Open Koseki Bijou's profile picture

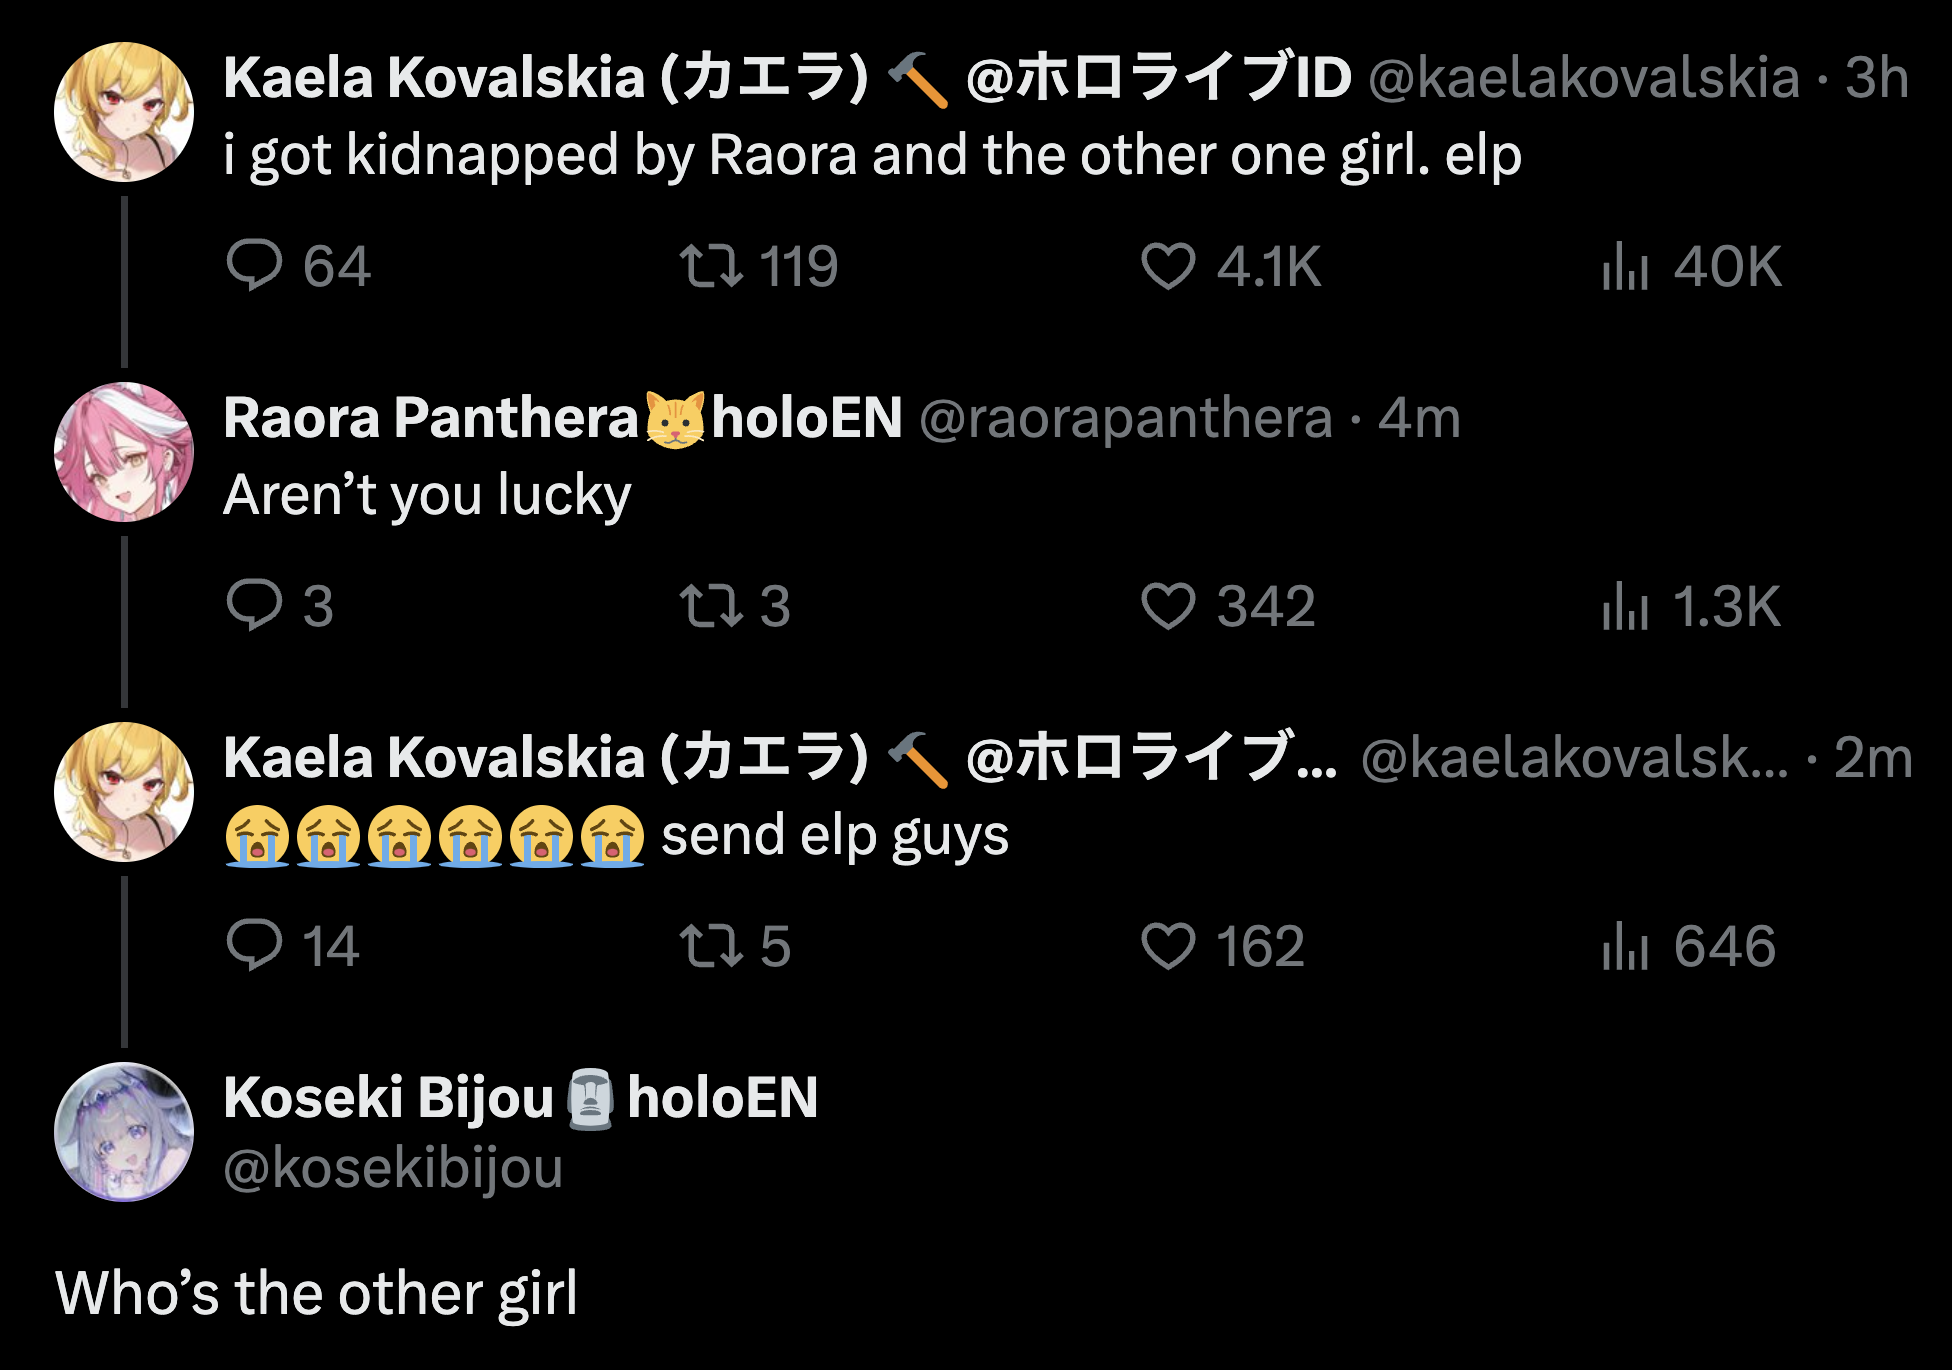pyautogui.click(x=124, y=1132)
